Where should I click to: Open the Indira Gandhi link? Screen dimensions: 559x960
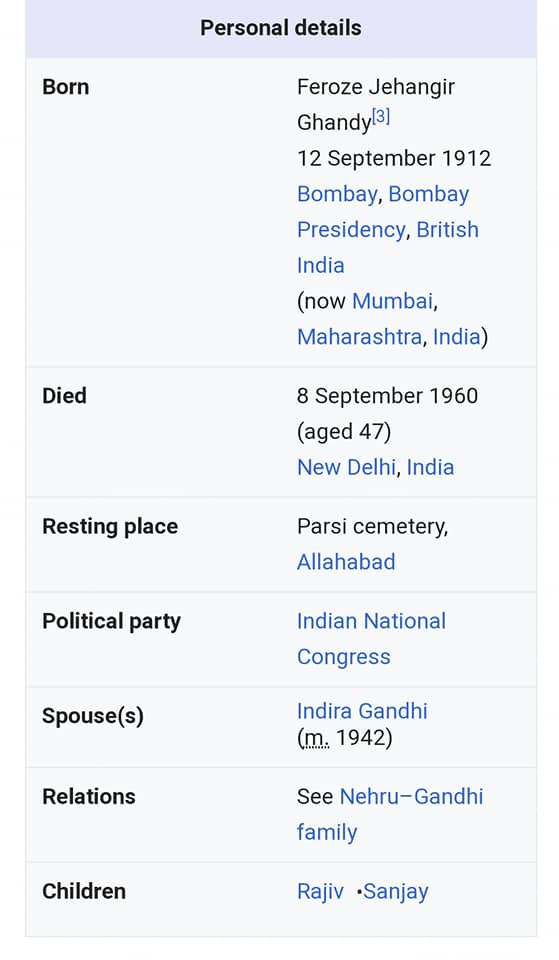362,711
